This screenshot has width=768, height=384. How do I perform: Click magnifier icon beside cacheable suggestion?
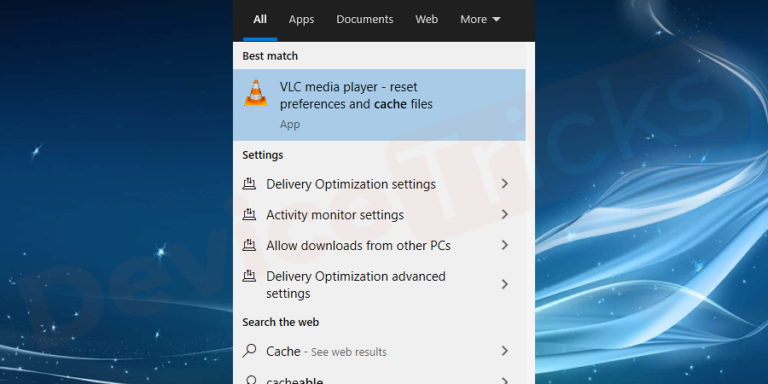point(250,380)
